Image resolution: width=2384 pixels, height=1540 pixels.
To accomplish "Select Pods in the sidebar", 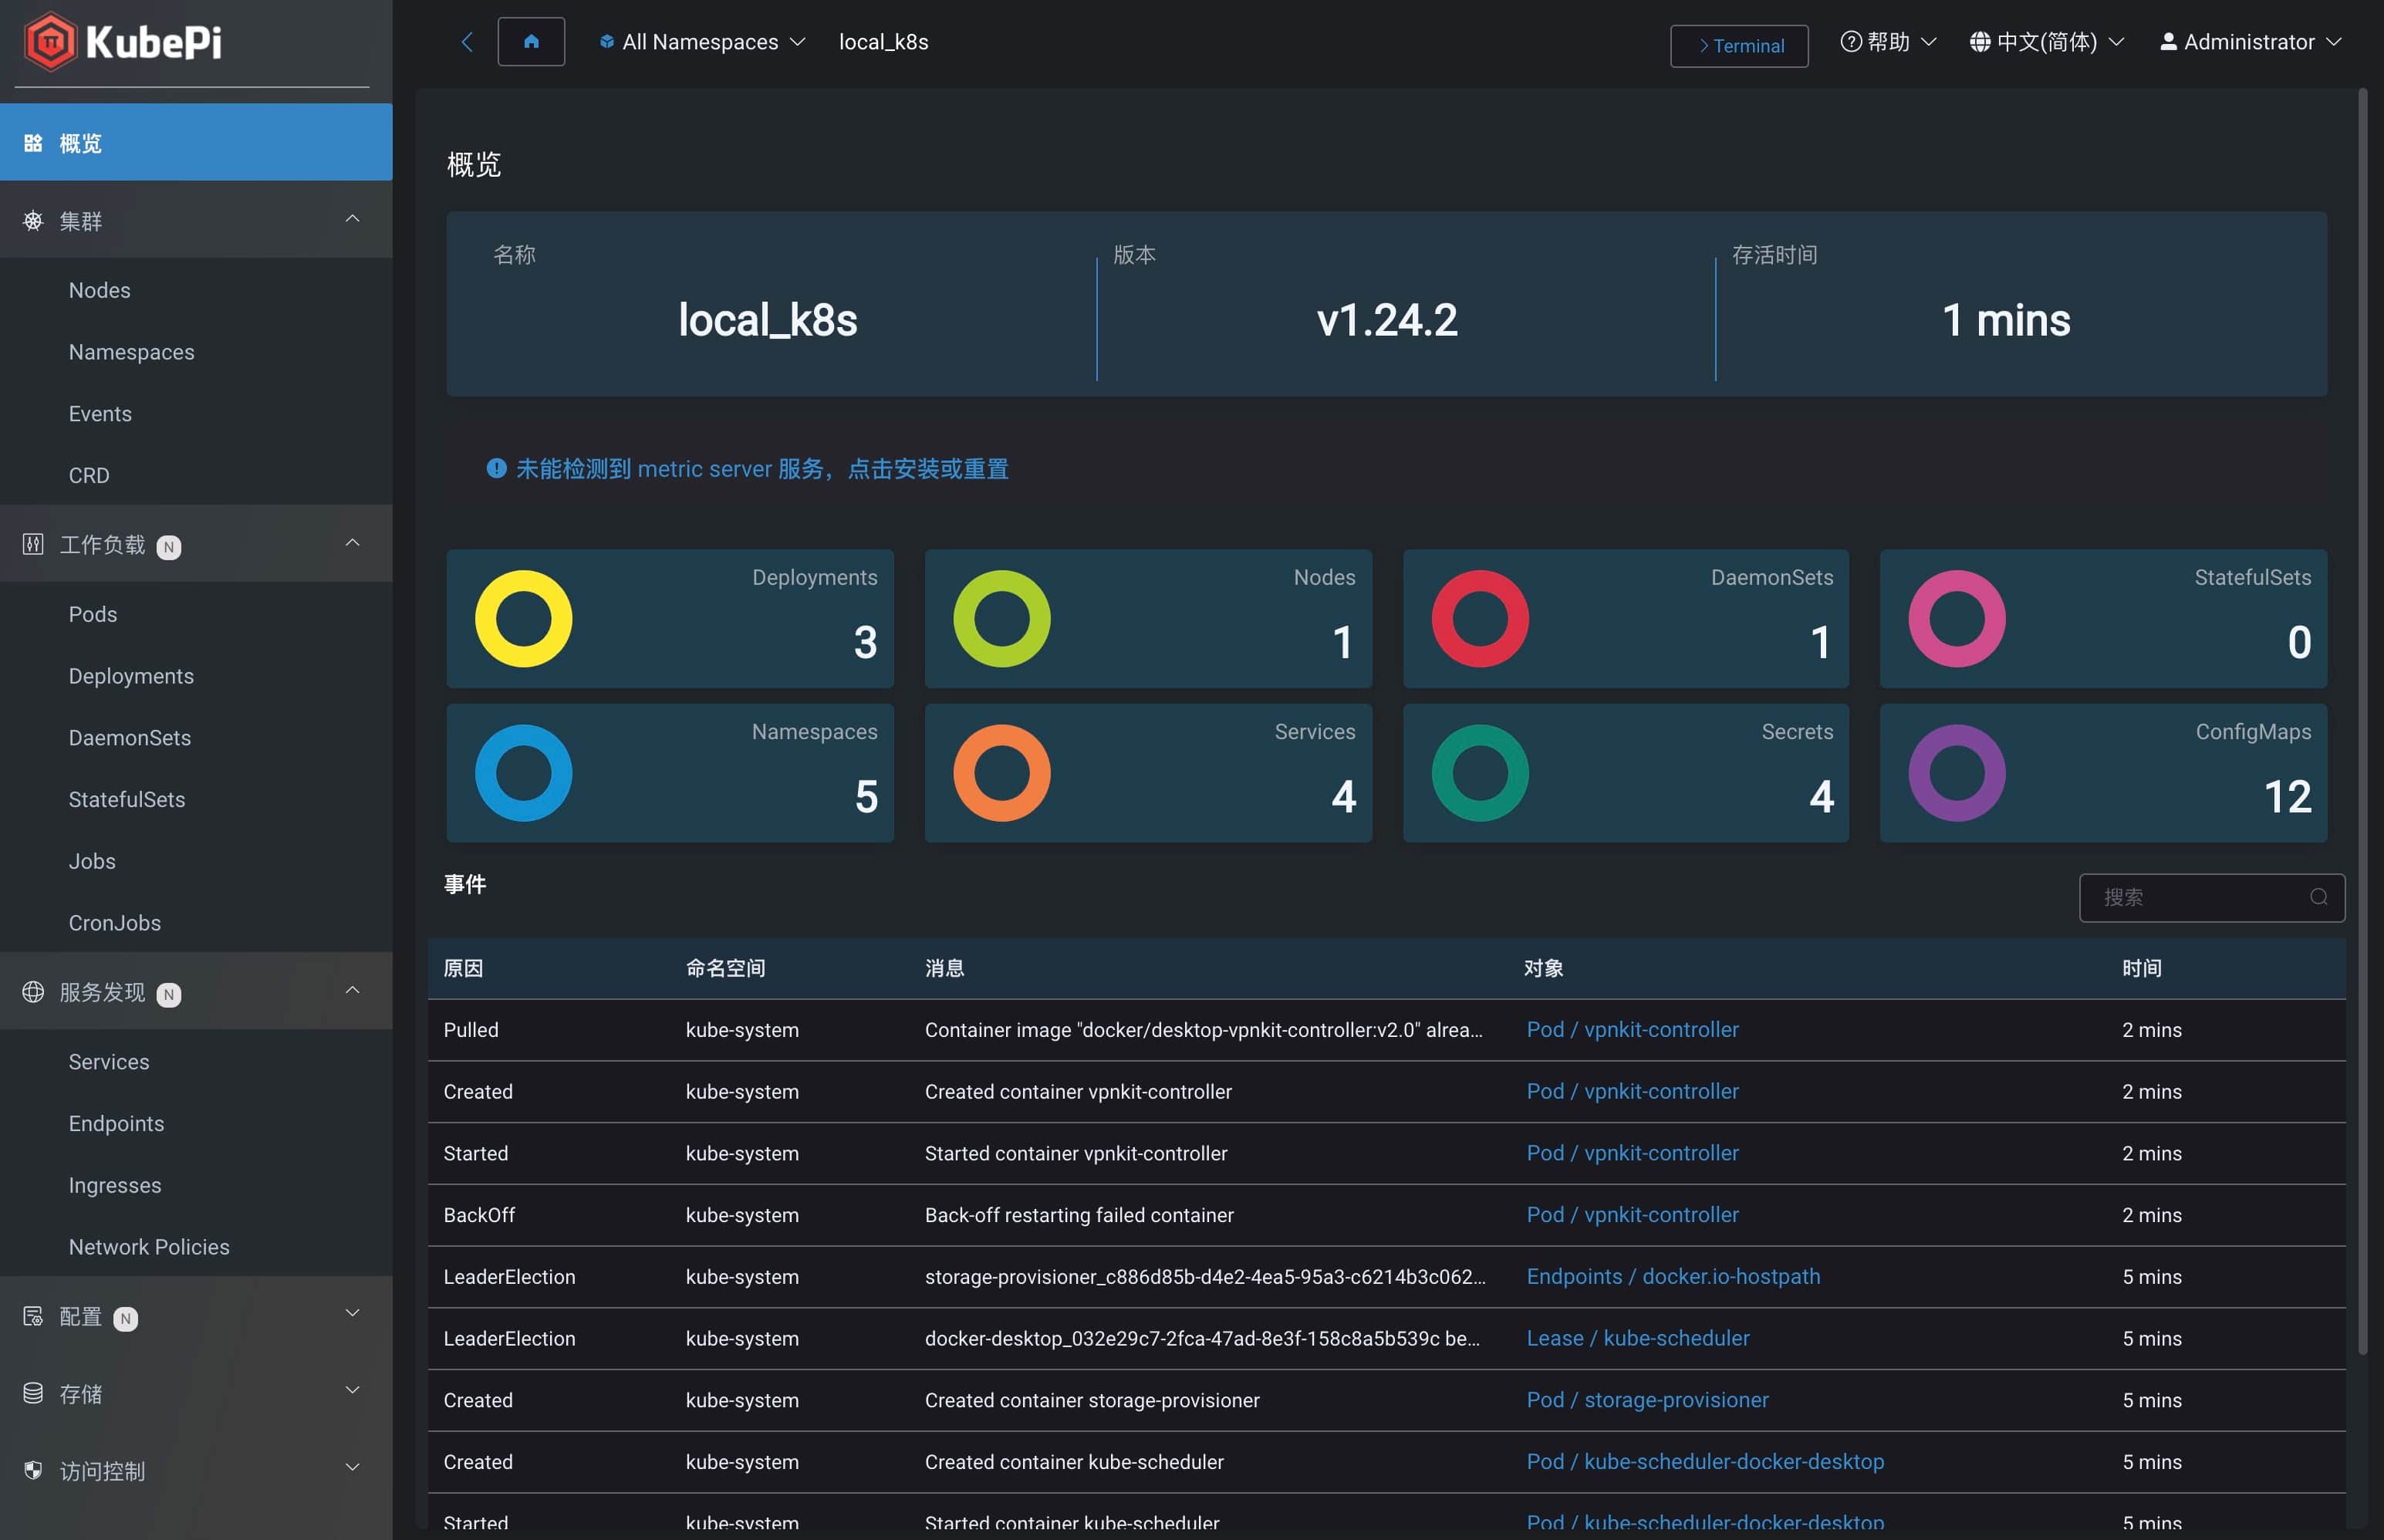I will [93, 614].
